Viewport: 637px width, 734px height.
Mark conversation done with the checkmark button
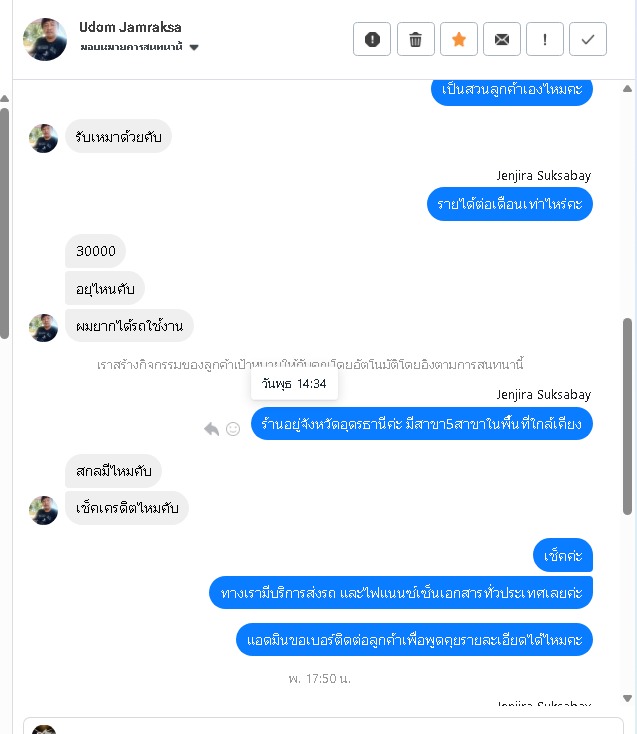588,39
